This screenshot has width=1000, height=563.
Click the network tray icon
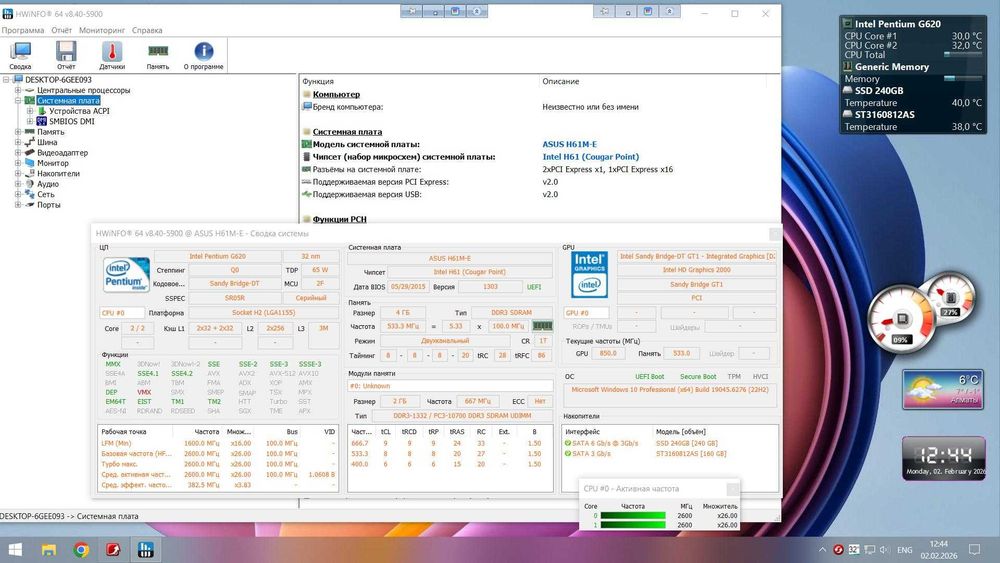869,550
